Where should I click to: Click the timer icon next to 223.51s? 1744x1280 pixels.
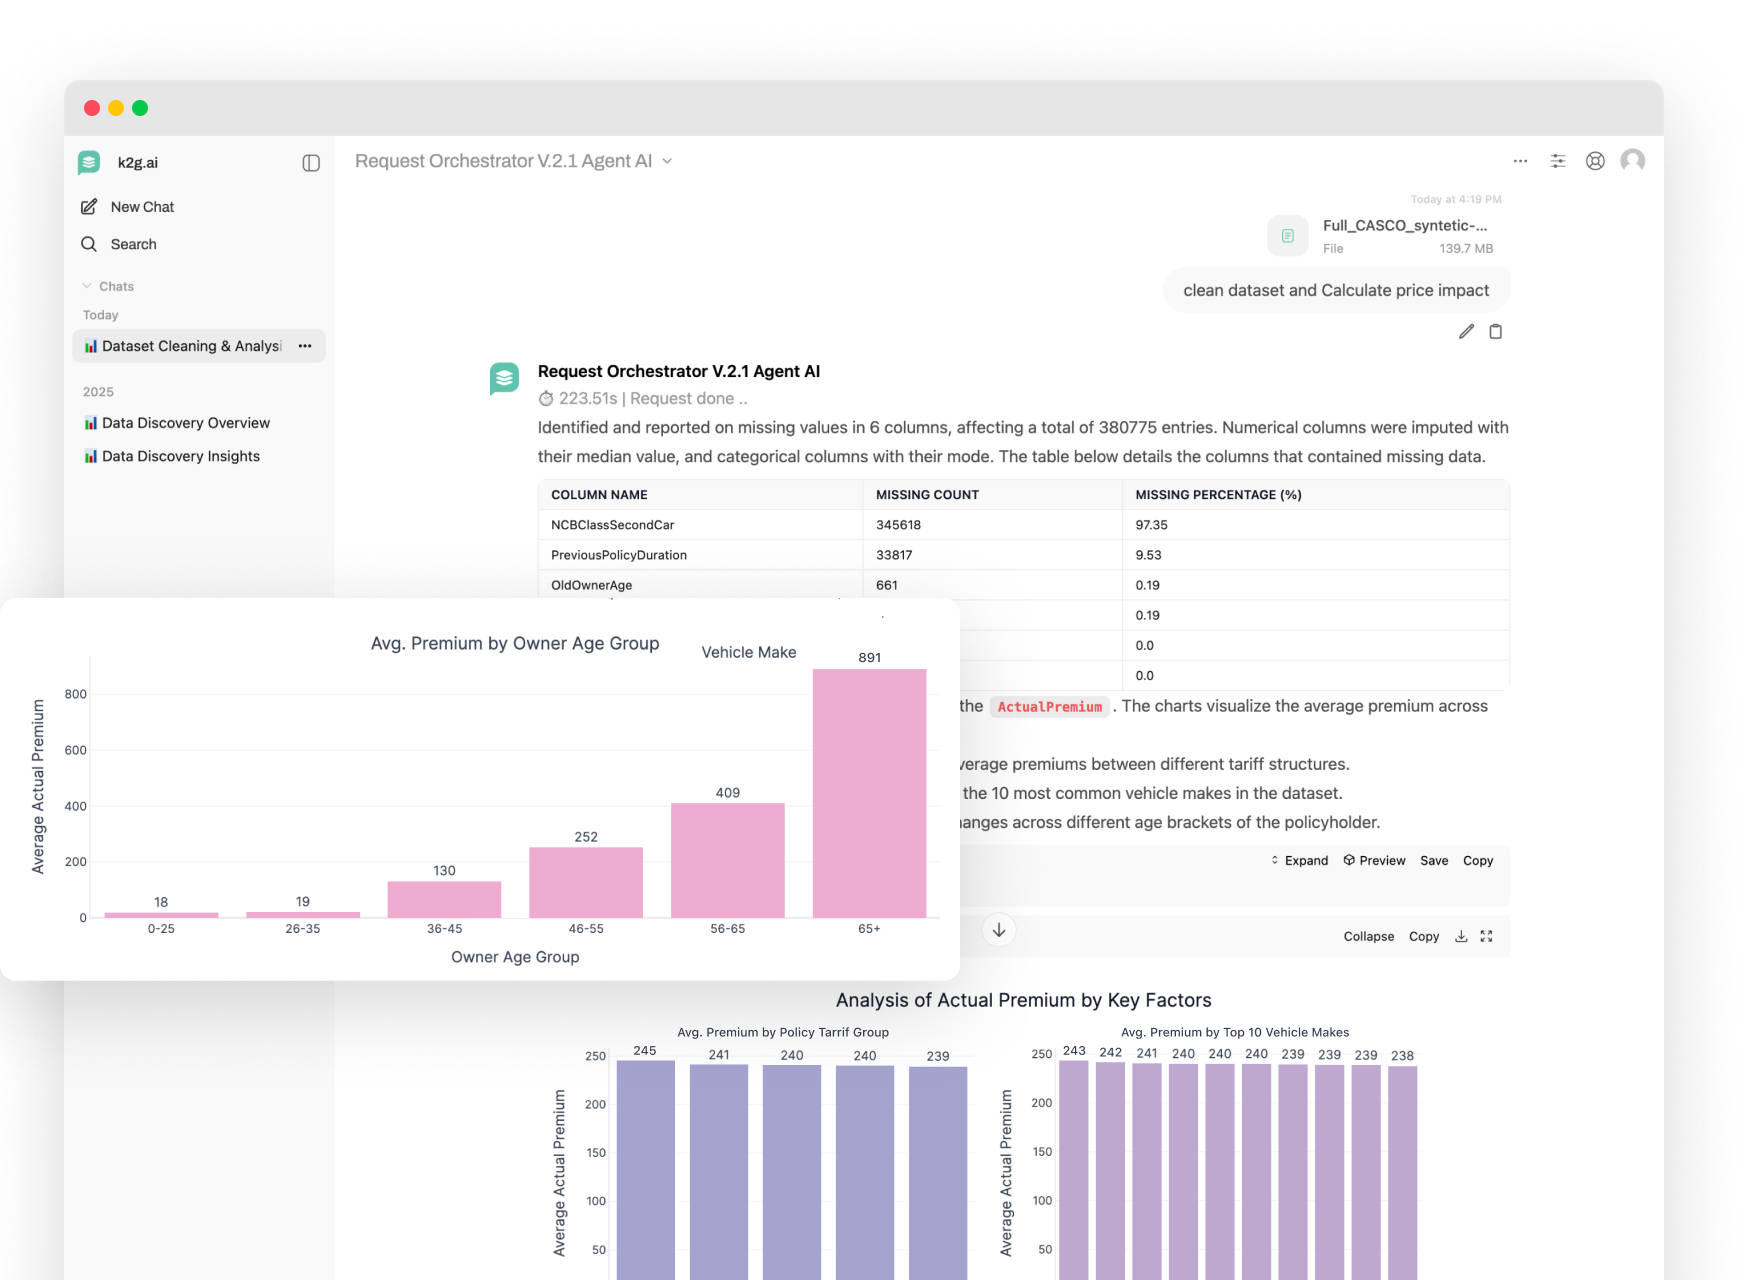[546, 399]
